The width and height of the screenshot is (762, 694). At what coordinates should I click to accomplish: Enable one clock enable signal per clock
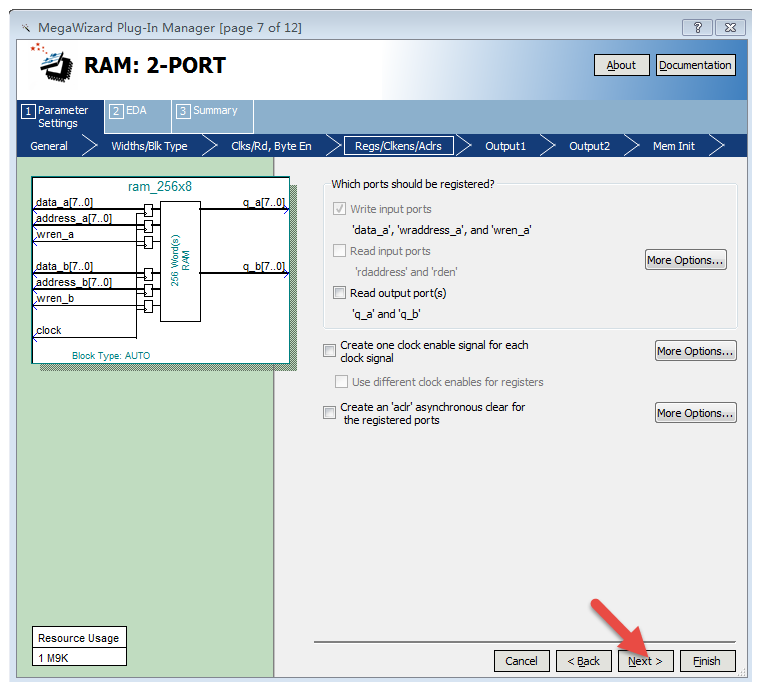click(x=329, y=350)
